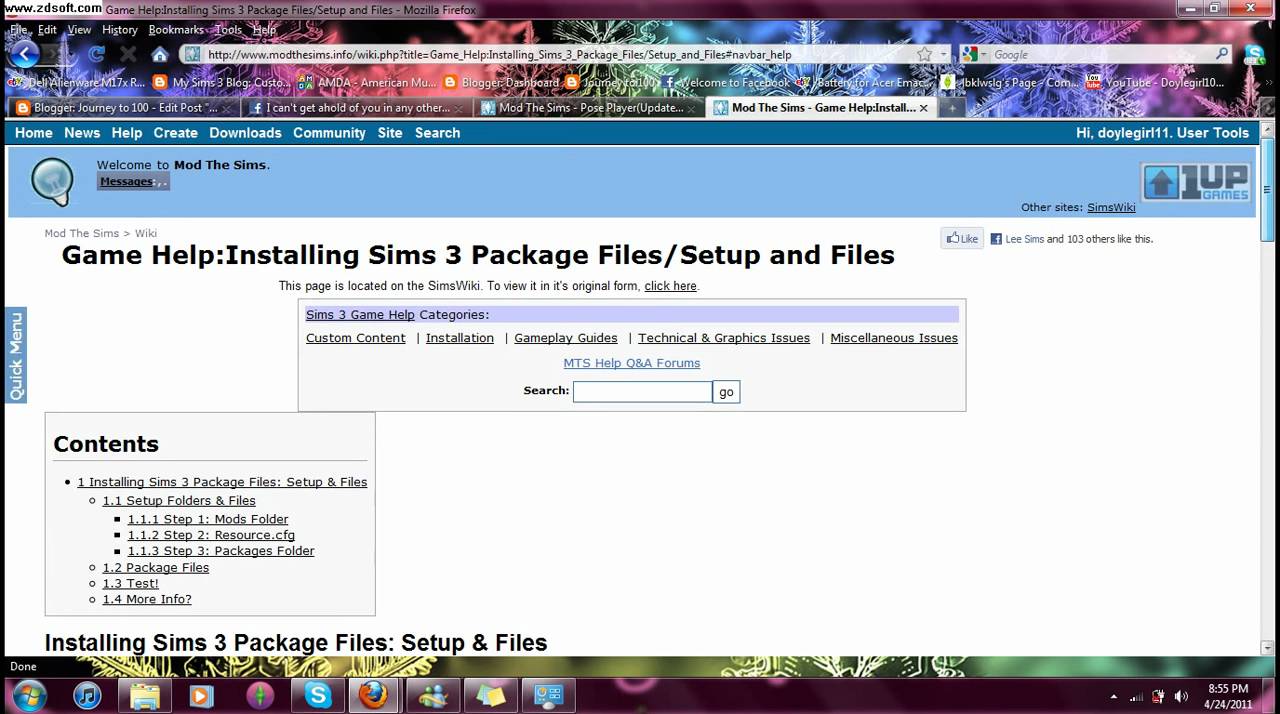Open the Bookmarks menu
Image resolution: width=1280 pixels, height=714 pixels.
tap(176, 30)
